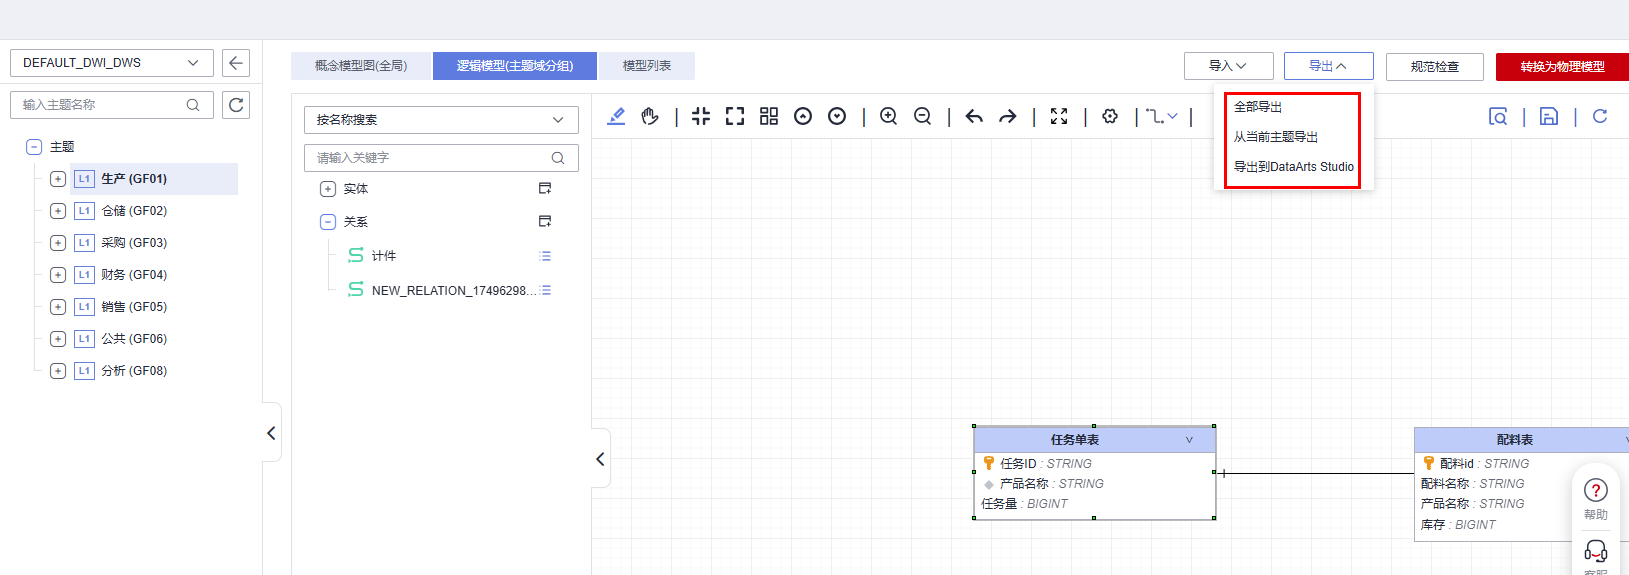Click search icon in subject name field

click(193, 104)
